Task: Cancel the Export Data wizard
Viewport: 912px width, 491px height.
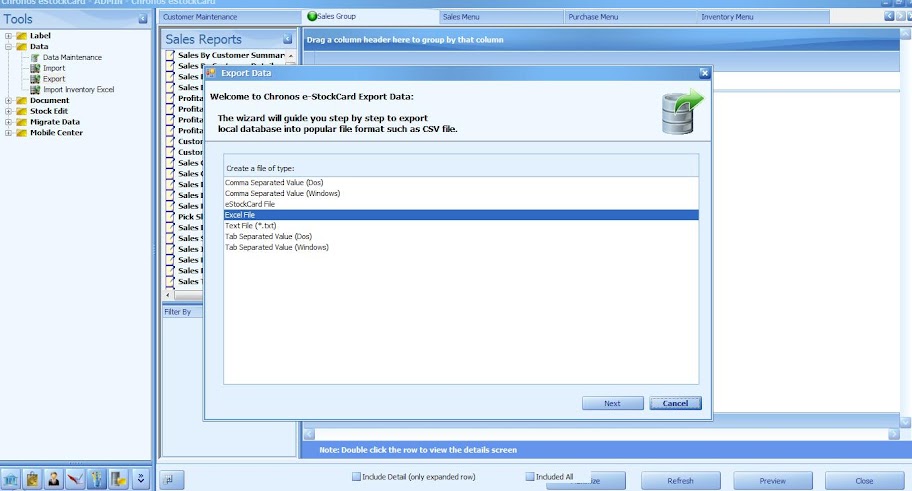Action: (x=675, y=403)
